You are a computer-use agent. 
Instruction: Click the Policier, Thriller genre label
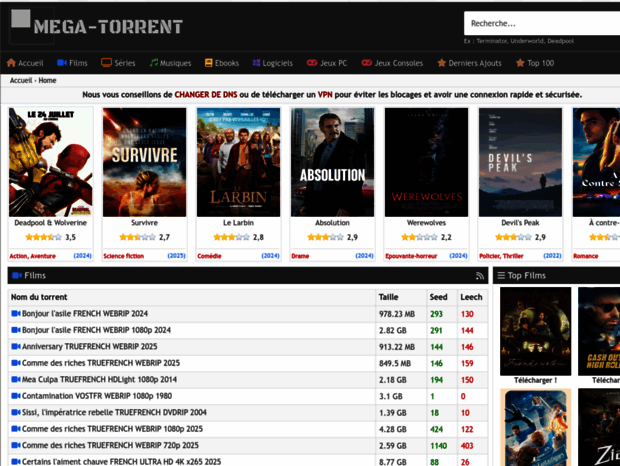(501, 256)
